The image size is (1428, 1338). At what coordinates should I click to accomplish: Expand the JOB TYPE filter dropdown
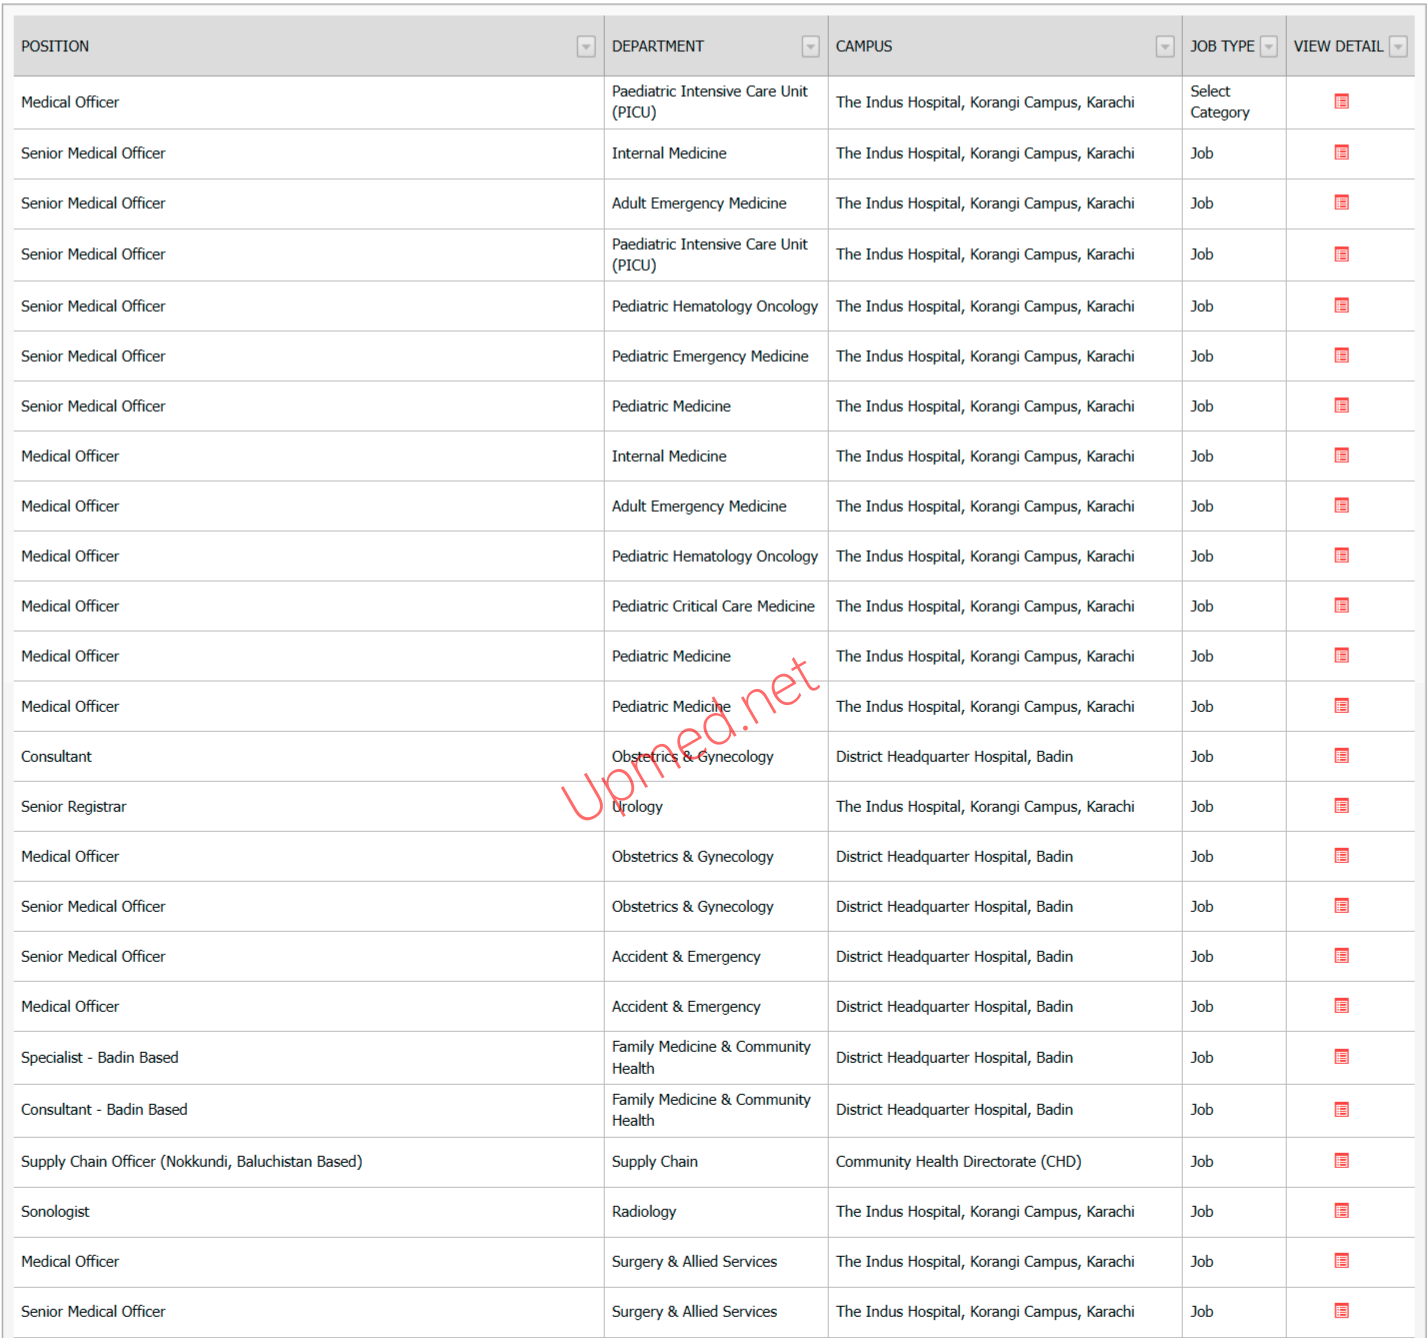point(1268,47)
